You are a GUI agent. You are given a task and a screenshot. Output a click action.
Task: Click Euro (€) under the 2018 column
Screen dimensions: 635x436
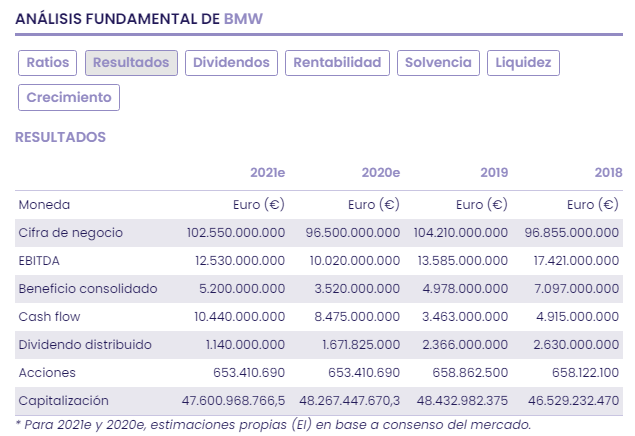pos(593,204)
